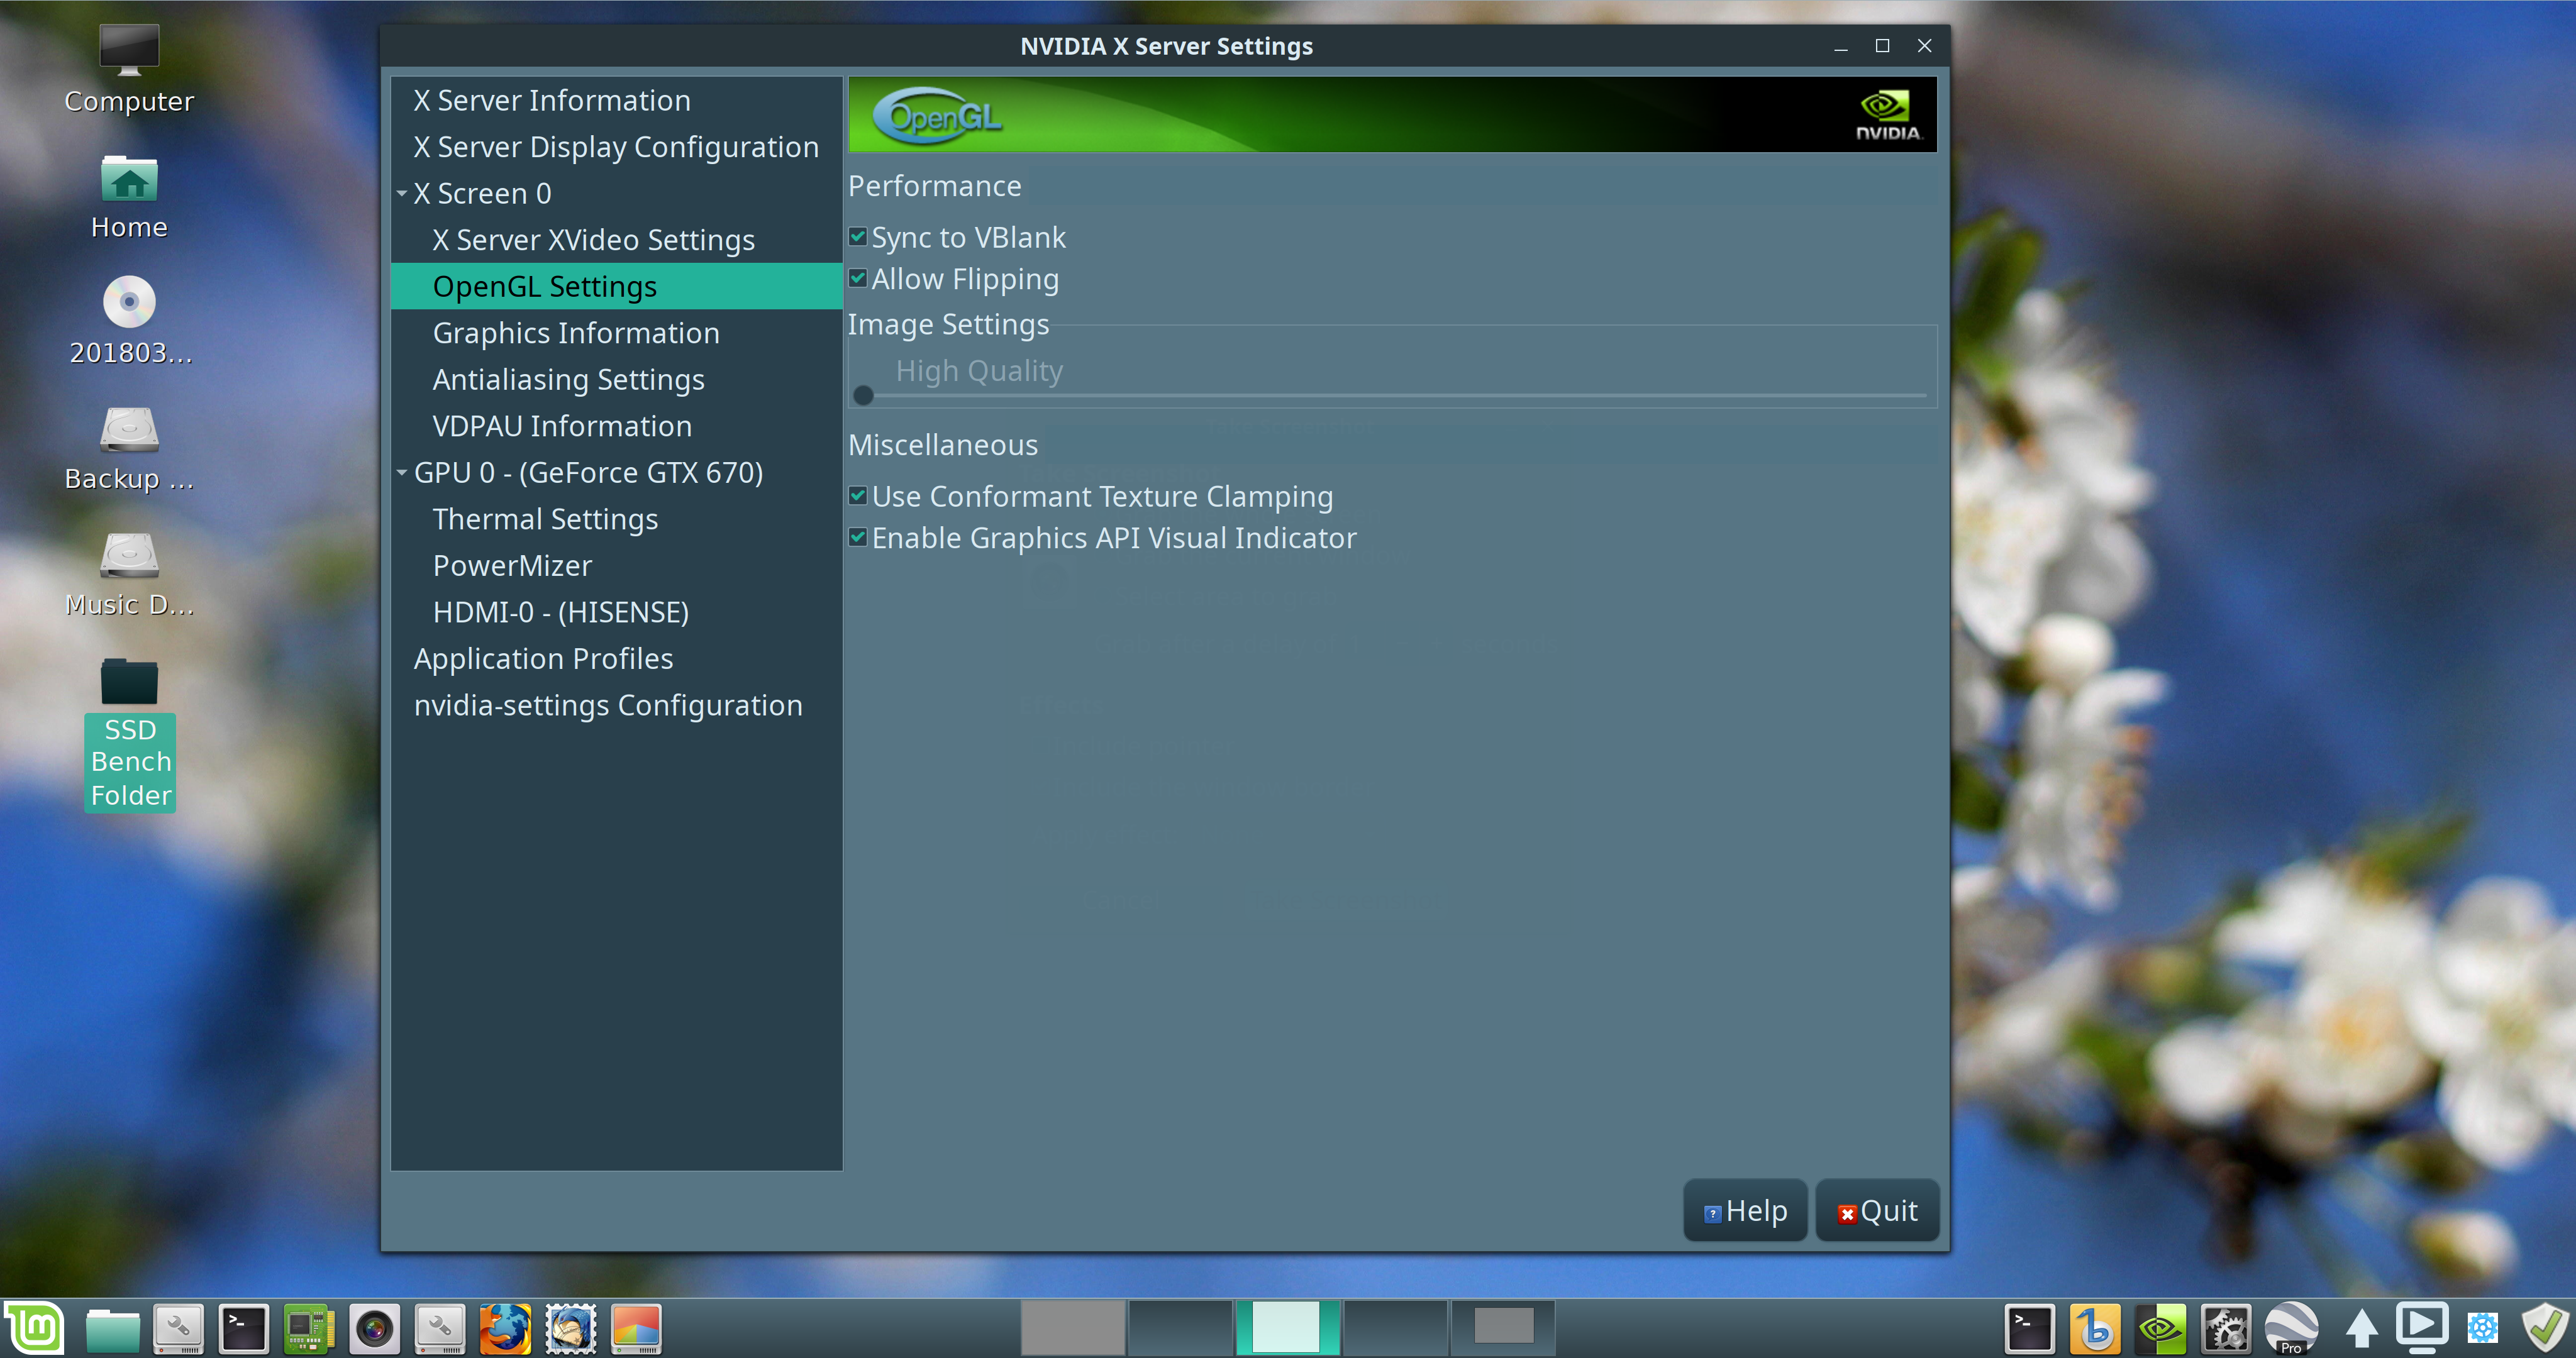Image resolution: width=2576 pixels, height=1358 pixels.
Task: Select HDMI-0 (HISENSE) display entry
Action: (x=560, y=612)
